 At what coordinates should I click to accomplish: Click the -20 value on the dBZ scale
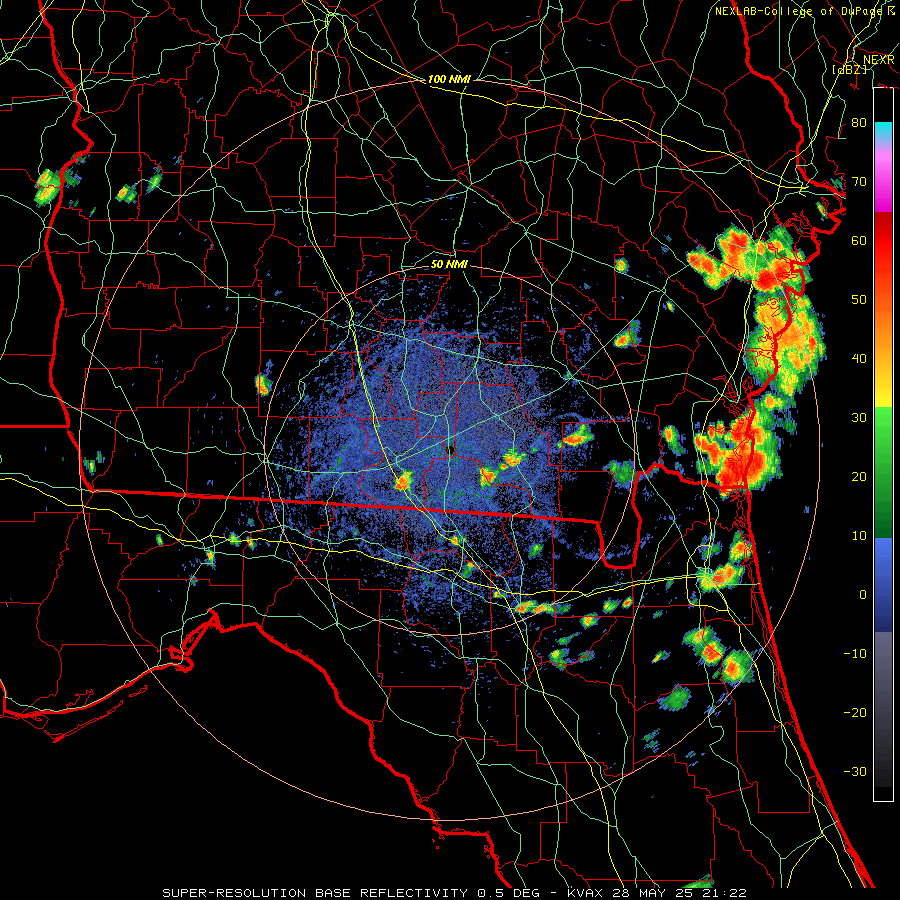(855, 712)
